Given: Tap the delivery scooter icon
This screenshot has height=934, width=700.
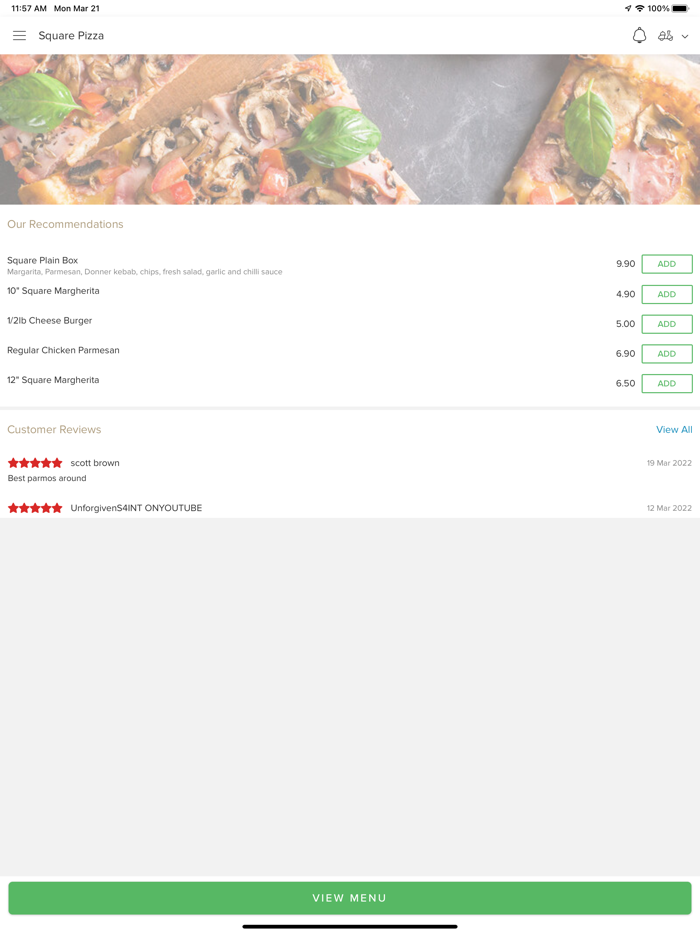Looking at the screenshot, I should 665,36.
